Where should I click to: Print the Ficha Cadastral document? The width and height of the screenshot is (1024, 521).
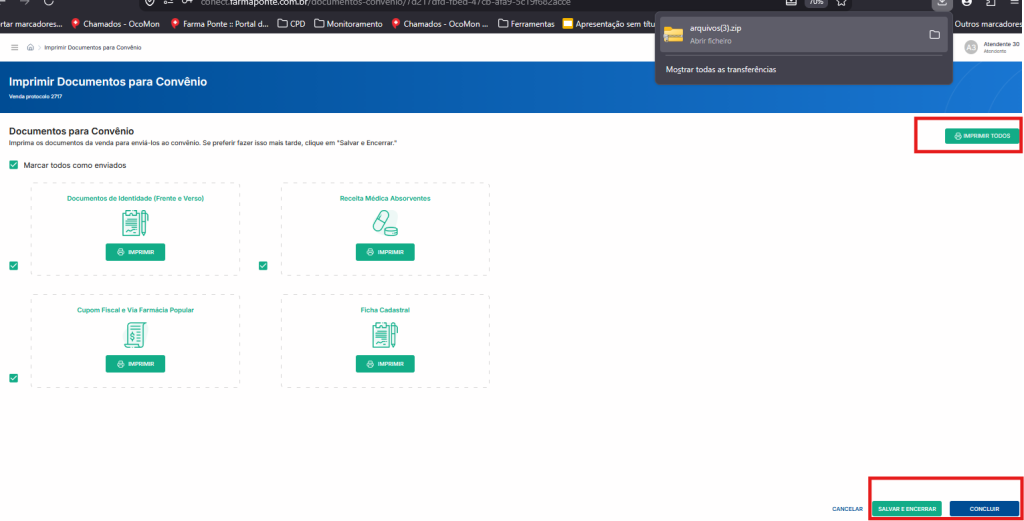click(385, 364)
